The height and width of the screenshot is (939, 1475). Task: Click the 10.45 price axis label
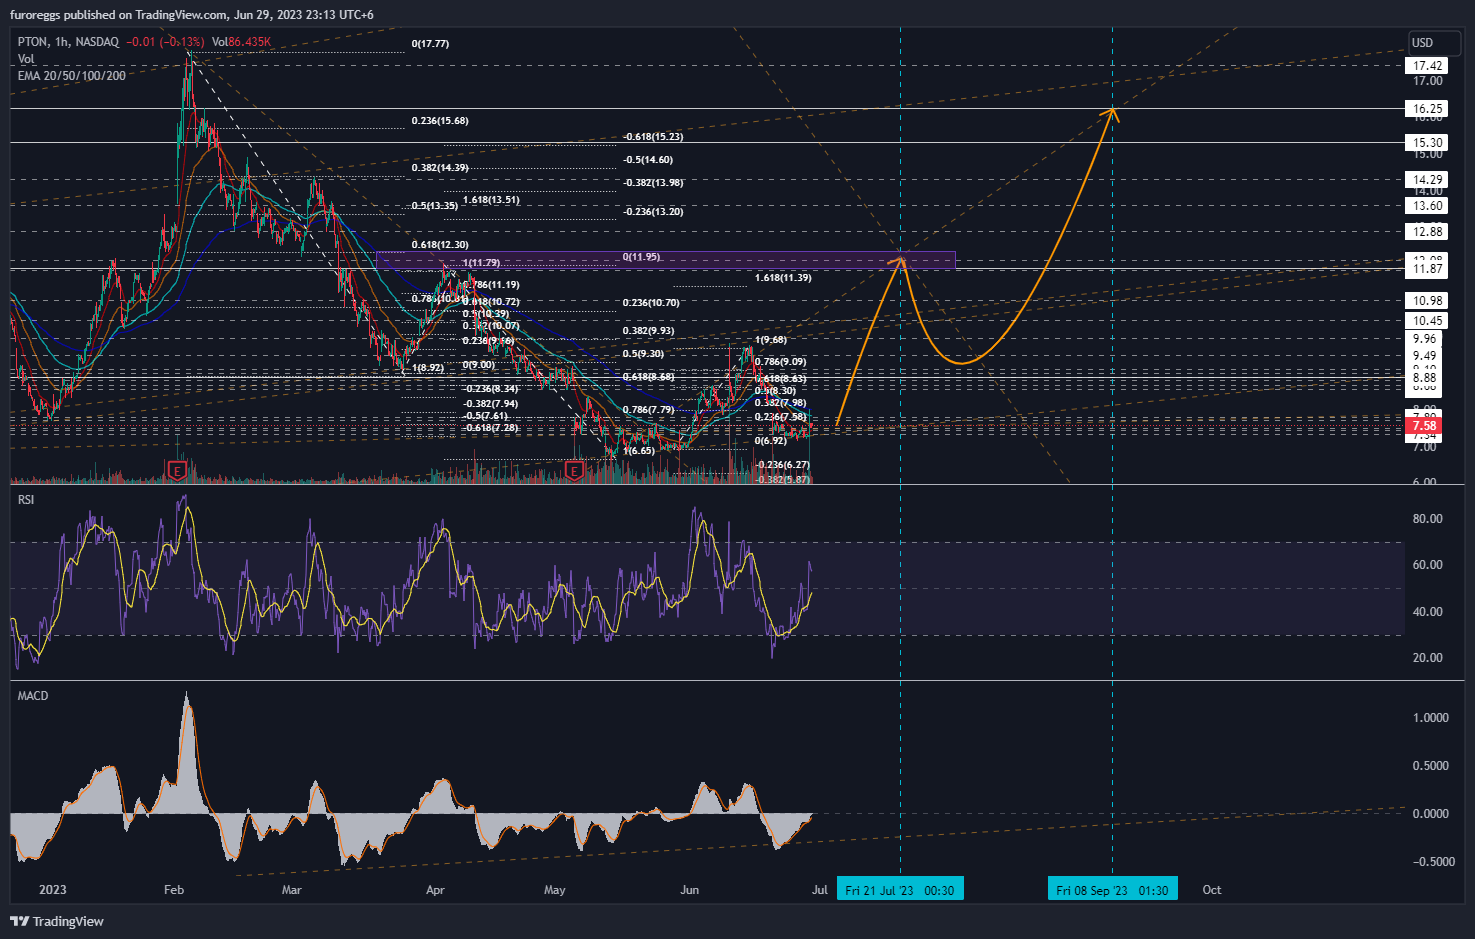tap(1426, 321)
